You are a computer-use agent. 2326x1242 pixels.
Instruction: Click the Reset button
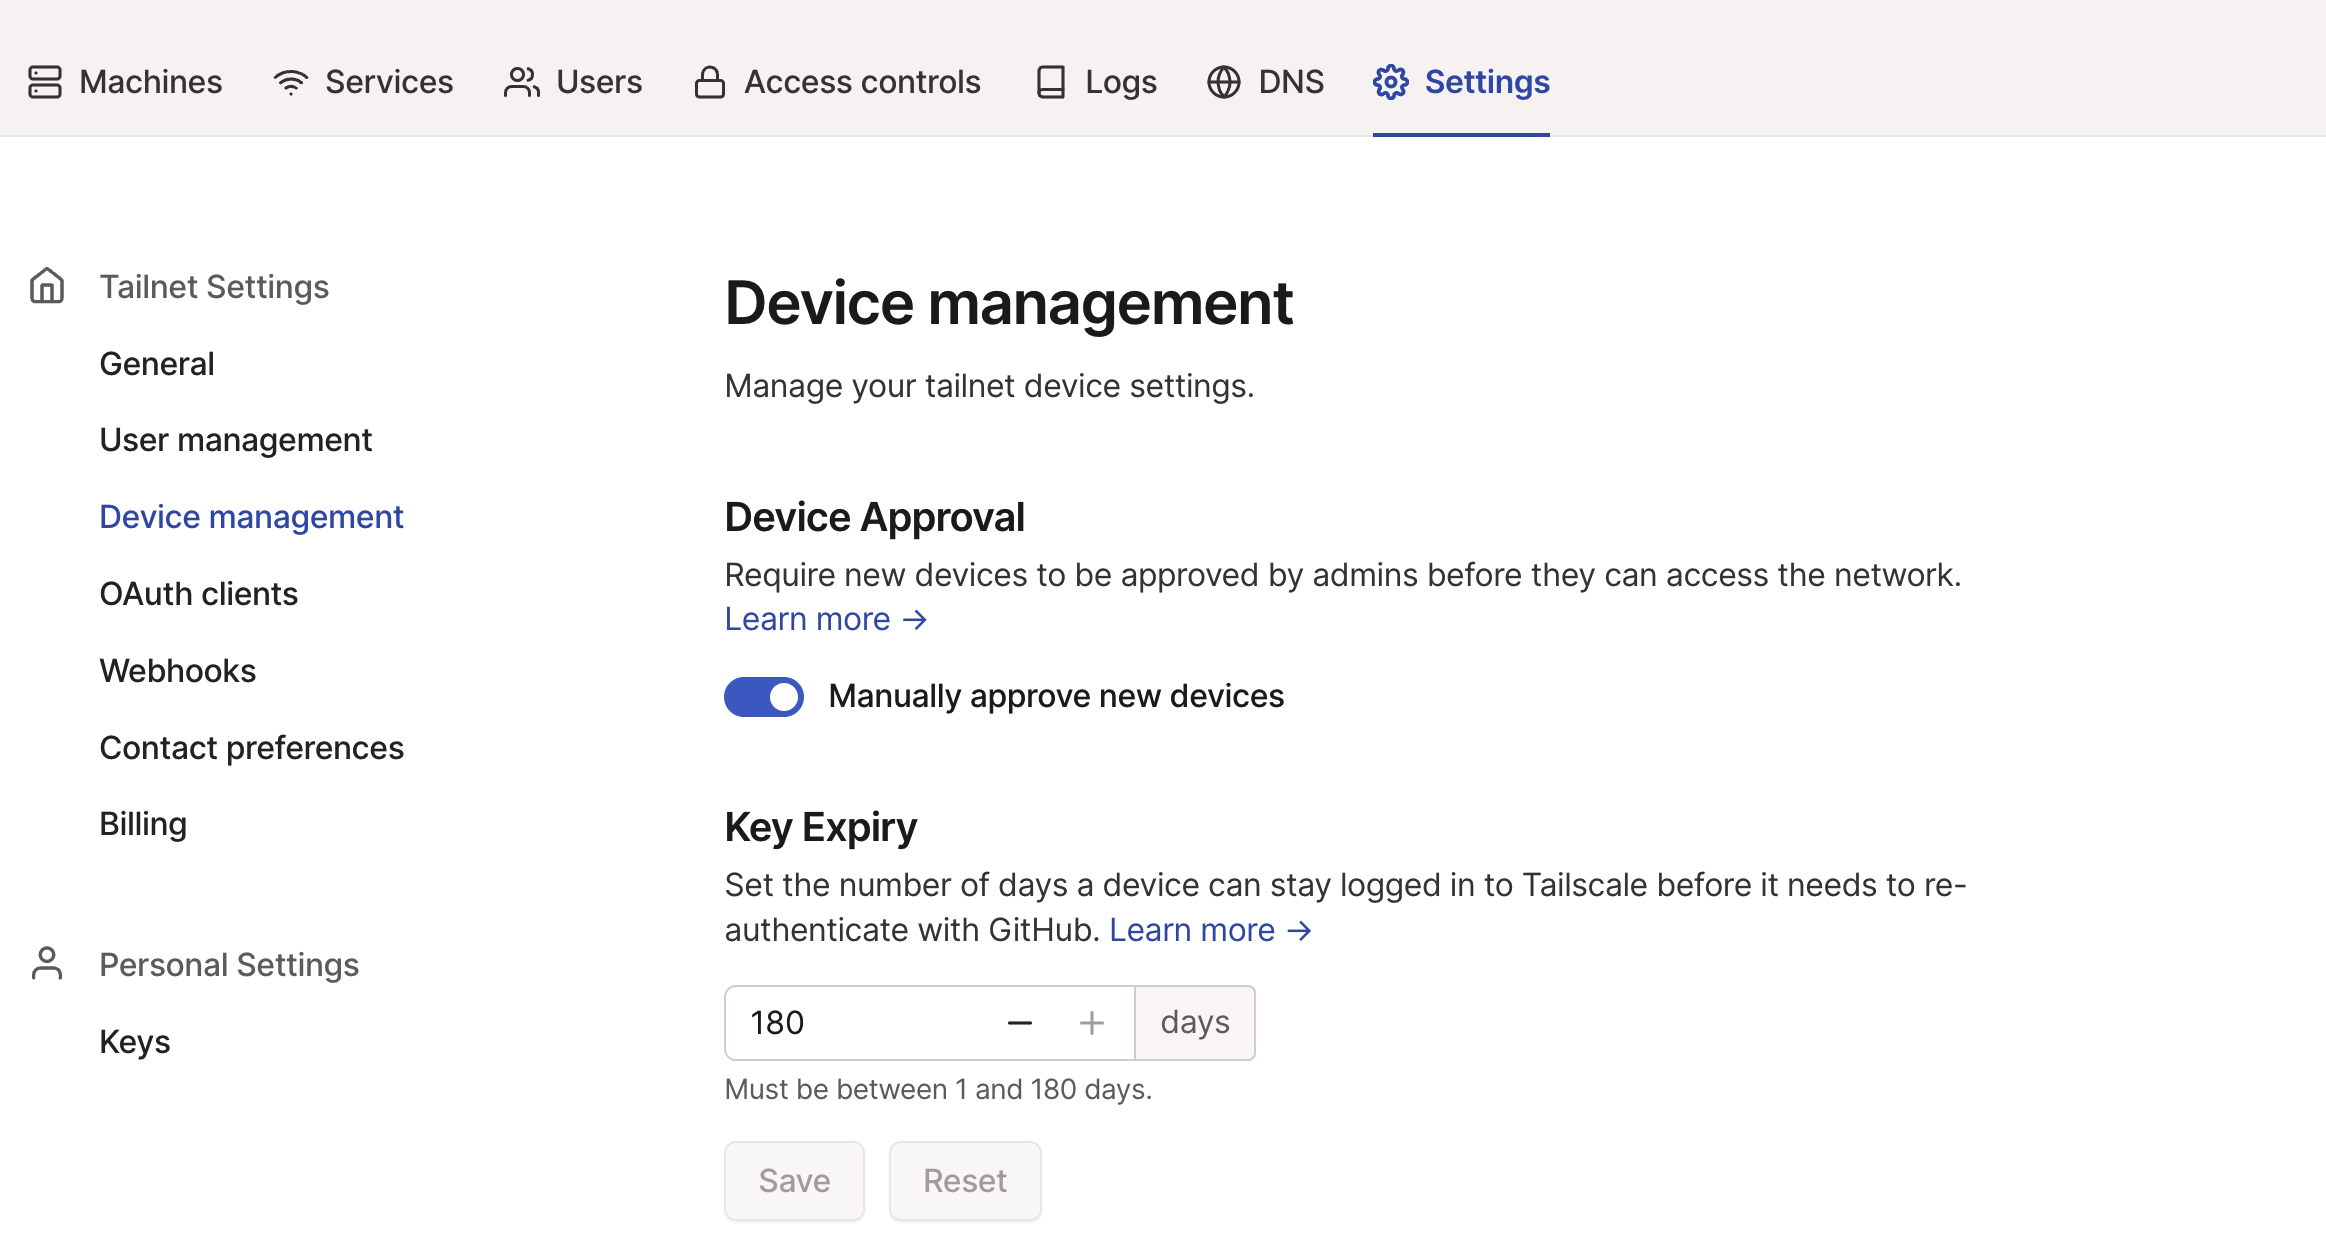(x=965, y=1181)
